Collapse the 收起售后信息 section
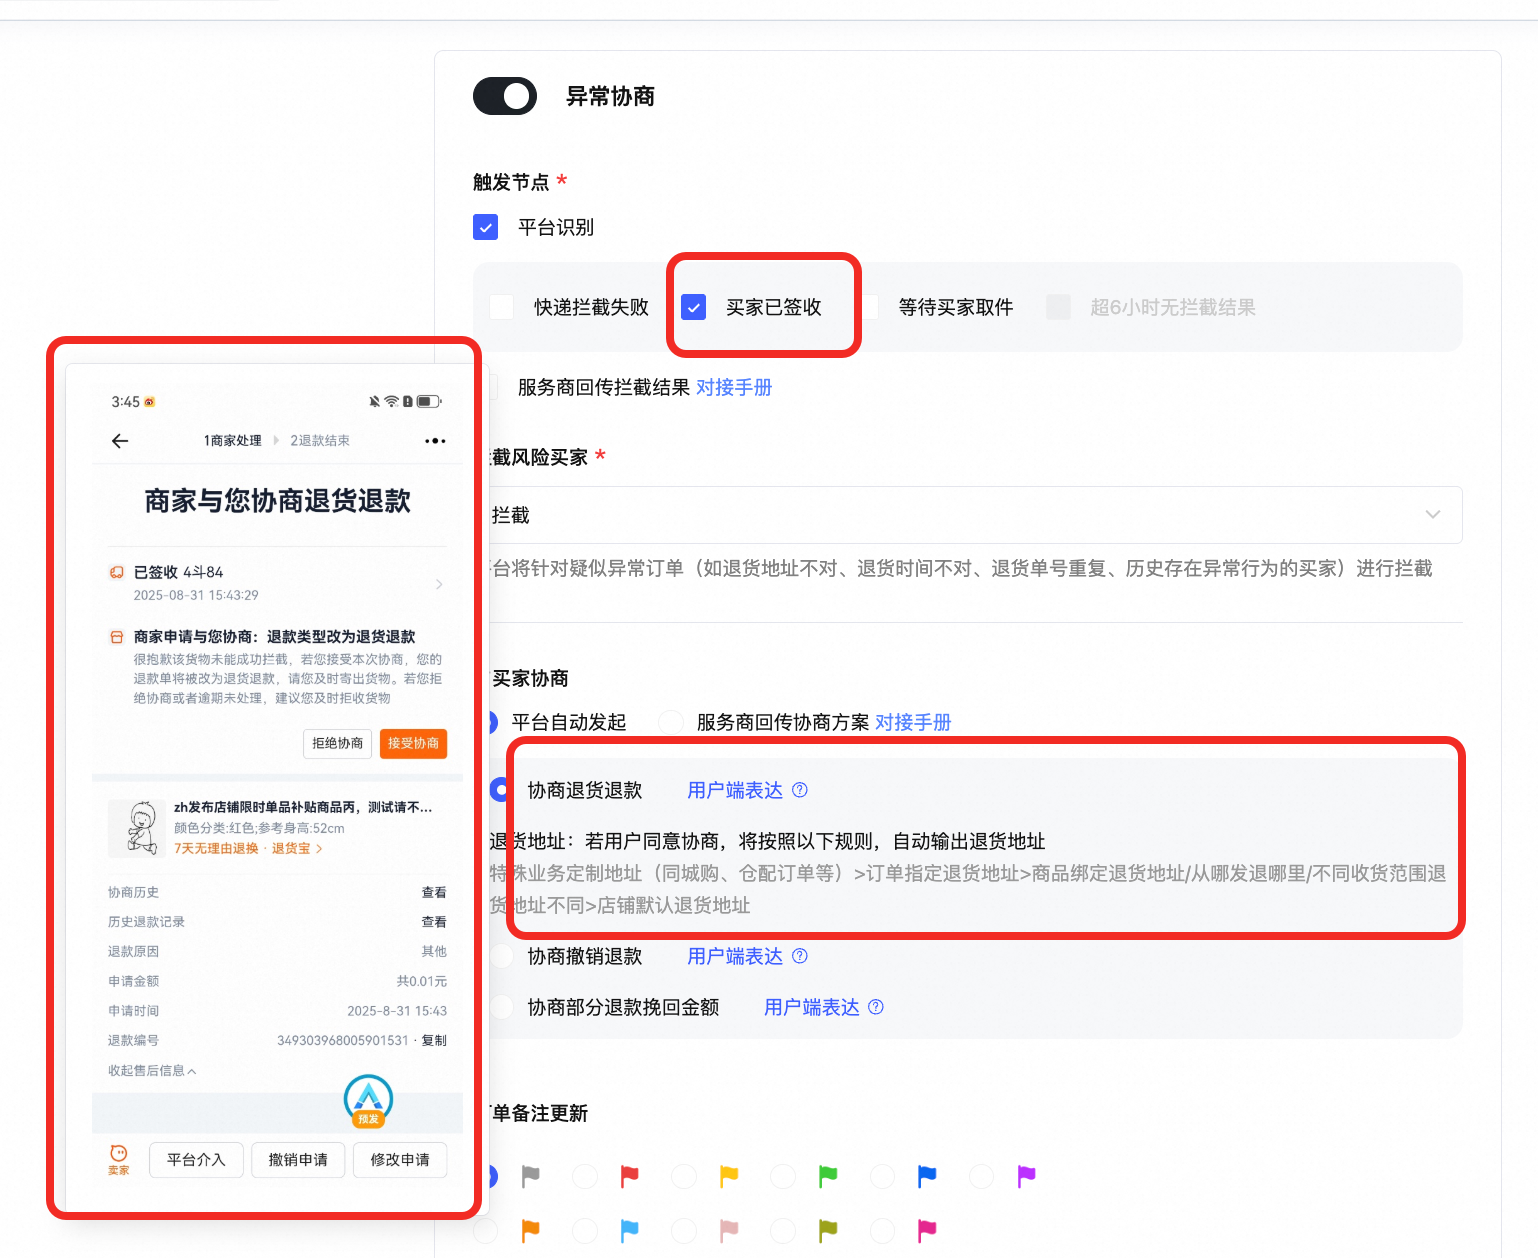 (x=151, y=1070)
